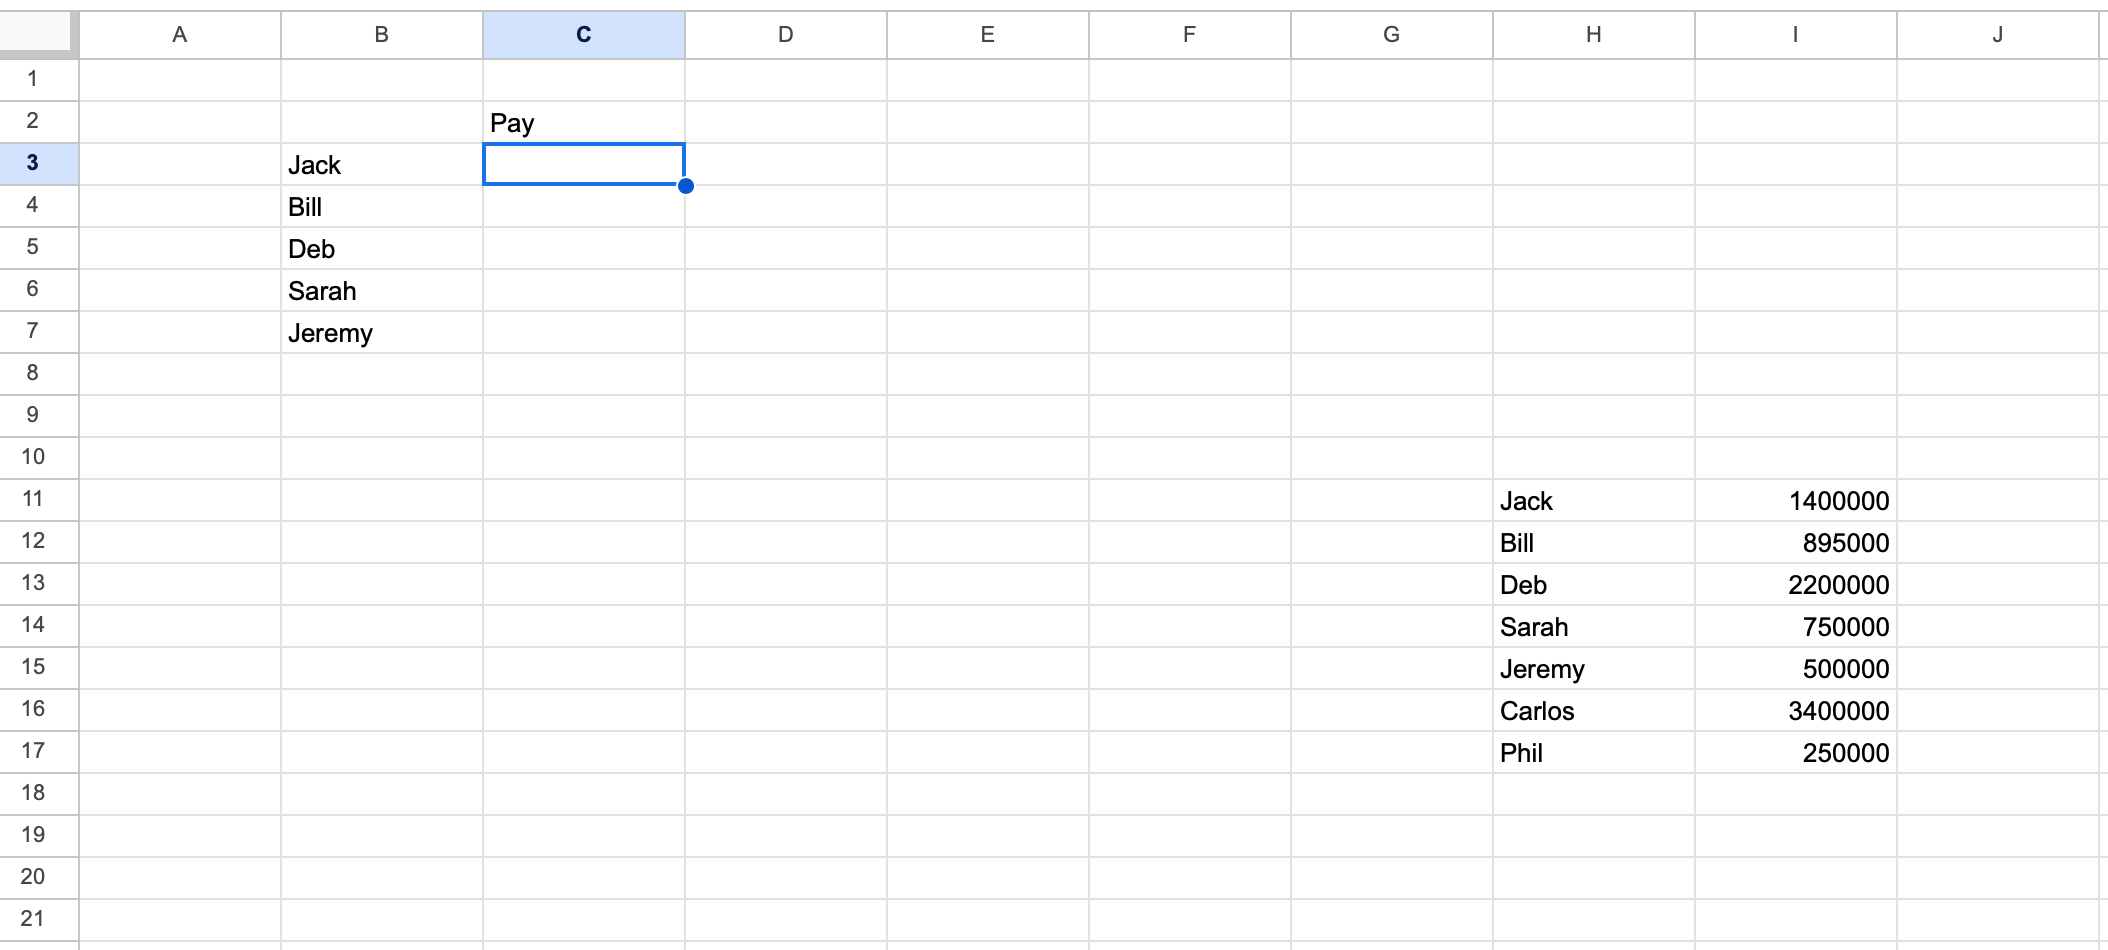Select column header C

click(x=583, y=33)
